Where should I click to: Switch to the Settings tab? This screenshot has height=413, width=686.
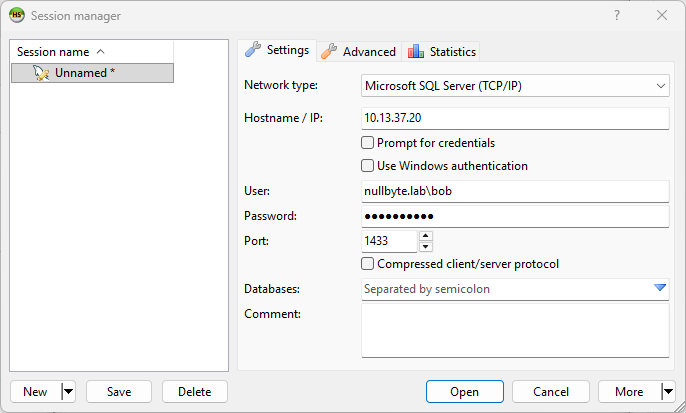277,50
